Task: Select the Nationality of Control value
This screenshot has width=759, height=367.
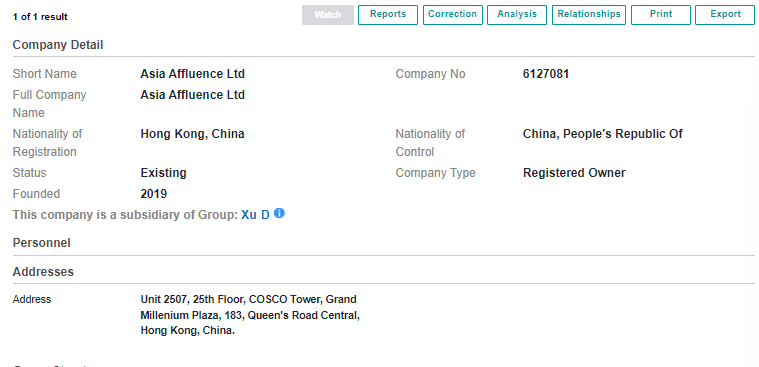Action: (x=603, y=134)
